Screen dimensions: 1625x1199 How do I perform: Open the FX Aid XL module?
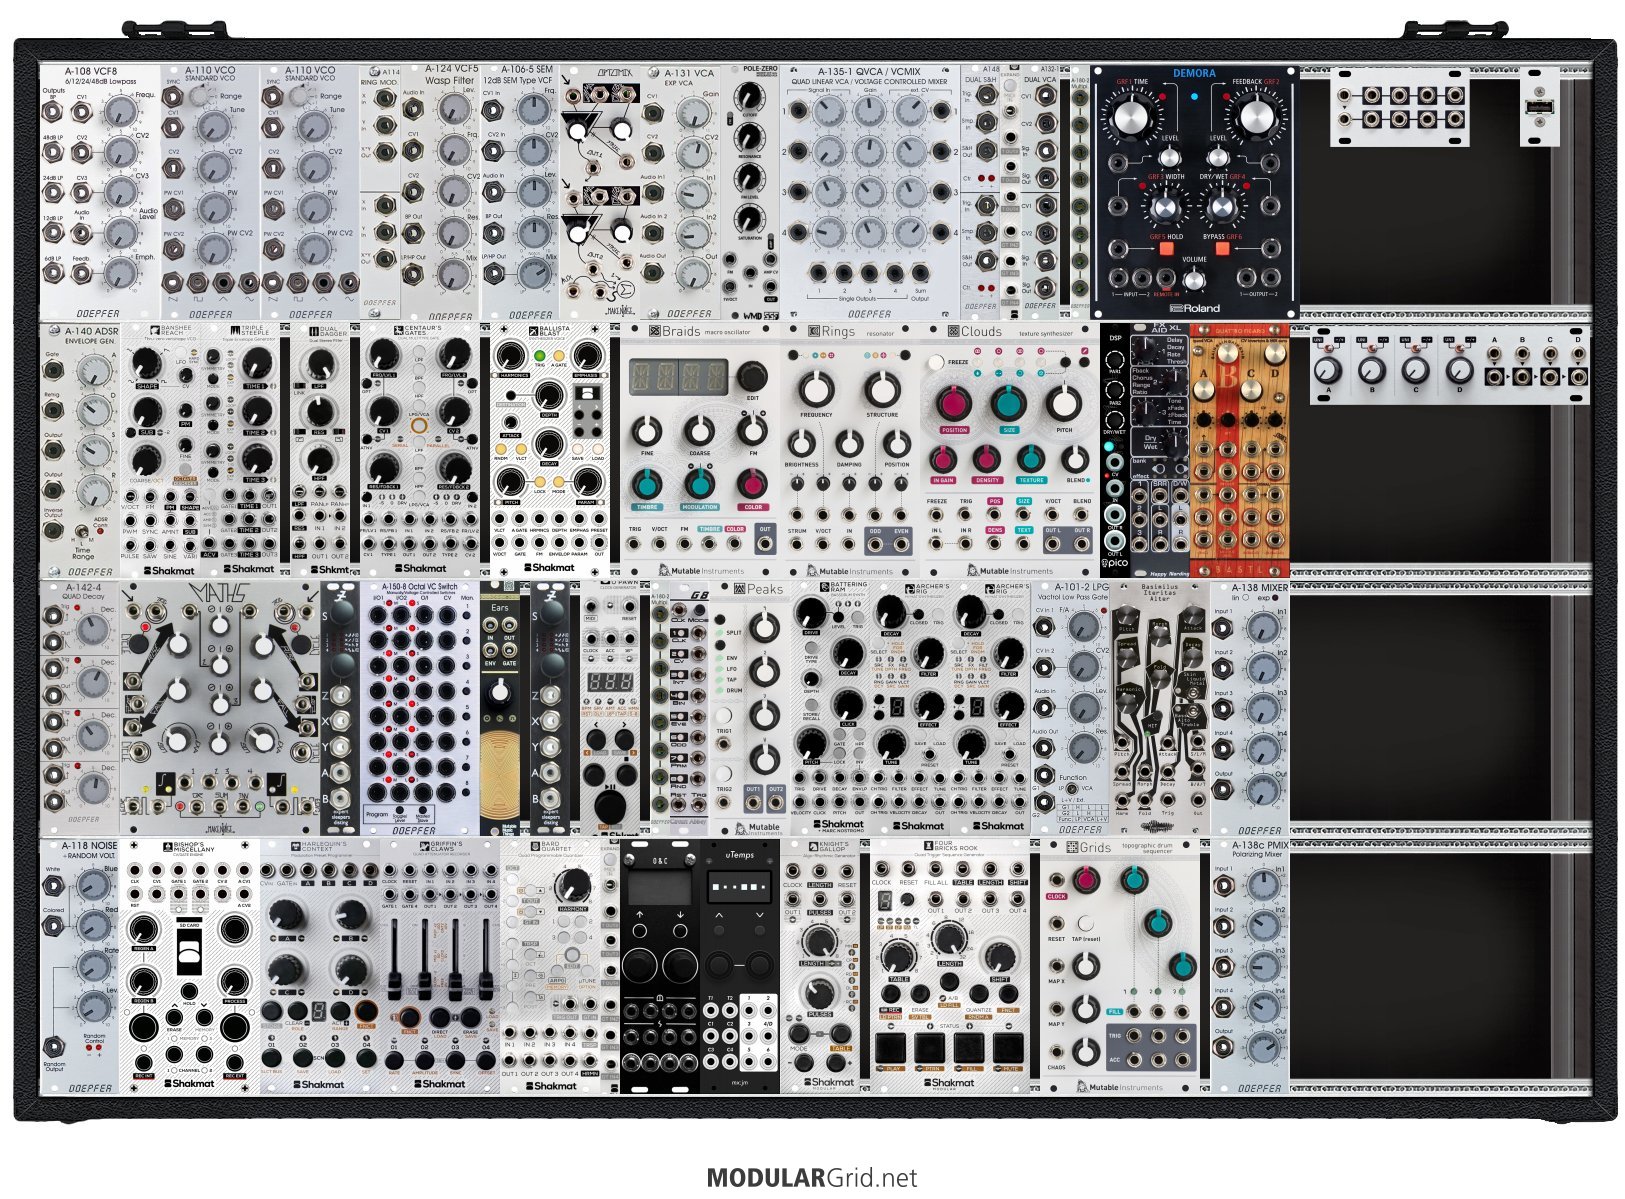pyautogui.click(x=1159, y=449)
